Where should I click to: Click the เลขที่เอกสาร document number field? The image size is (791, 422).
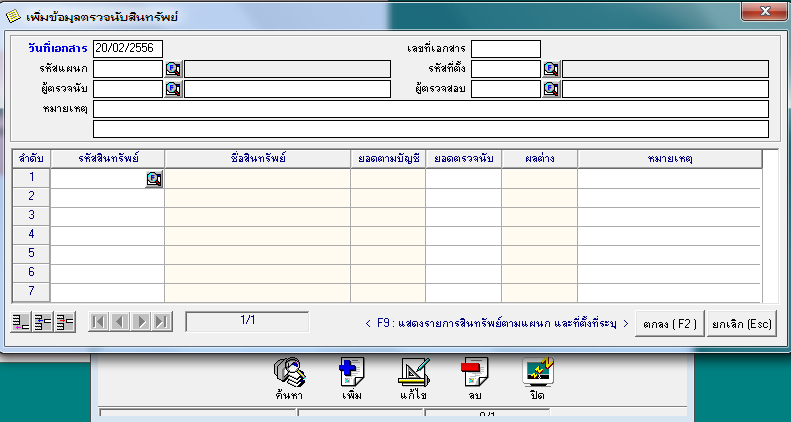[505, 49]
